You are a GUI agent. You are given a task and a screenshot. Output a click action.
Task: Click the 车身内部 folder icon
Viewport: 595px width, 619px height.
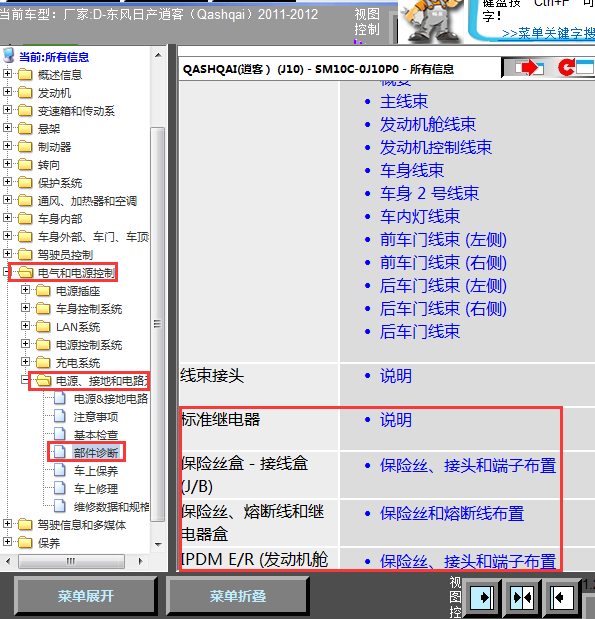(25, 218)
